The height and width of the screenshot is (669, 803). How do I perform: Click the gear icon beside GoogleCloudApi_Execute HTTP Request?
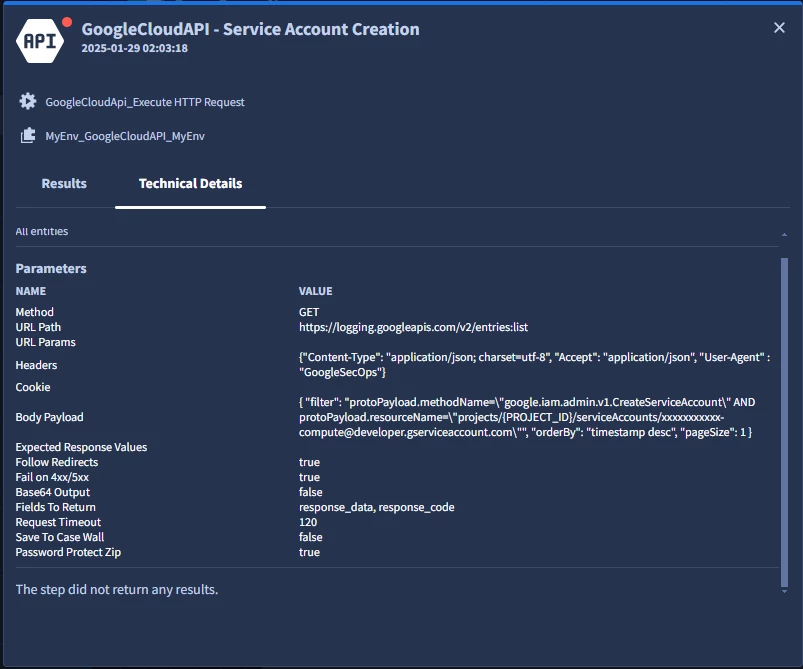(x=28, y=101)
